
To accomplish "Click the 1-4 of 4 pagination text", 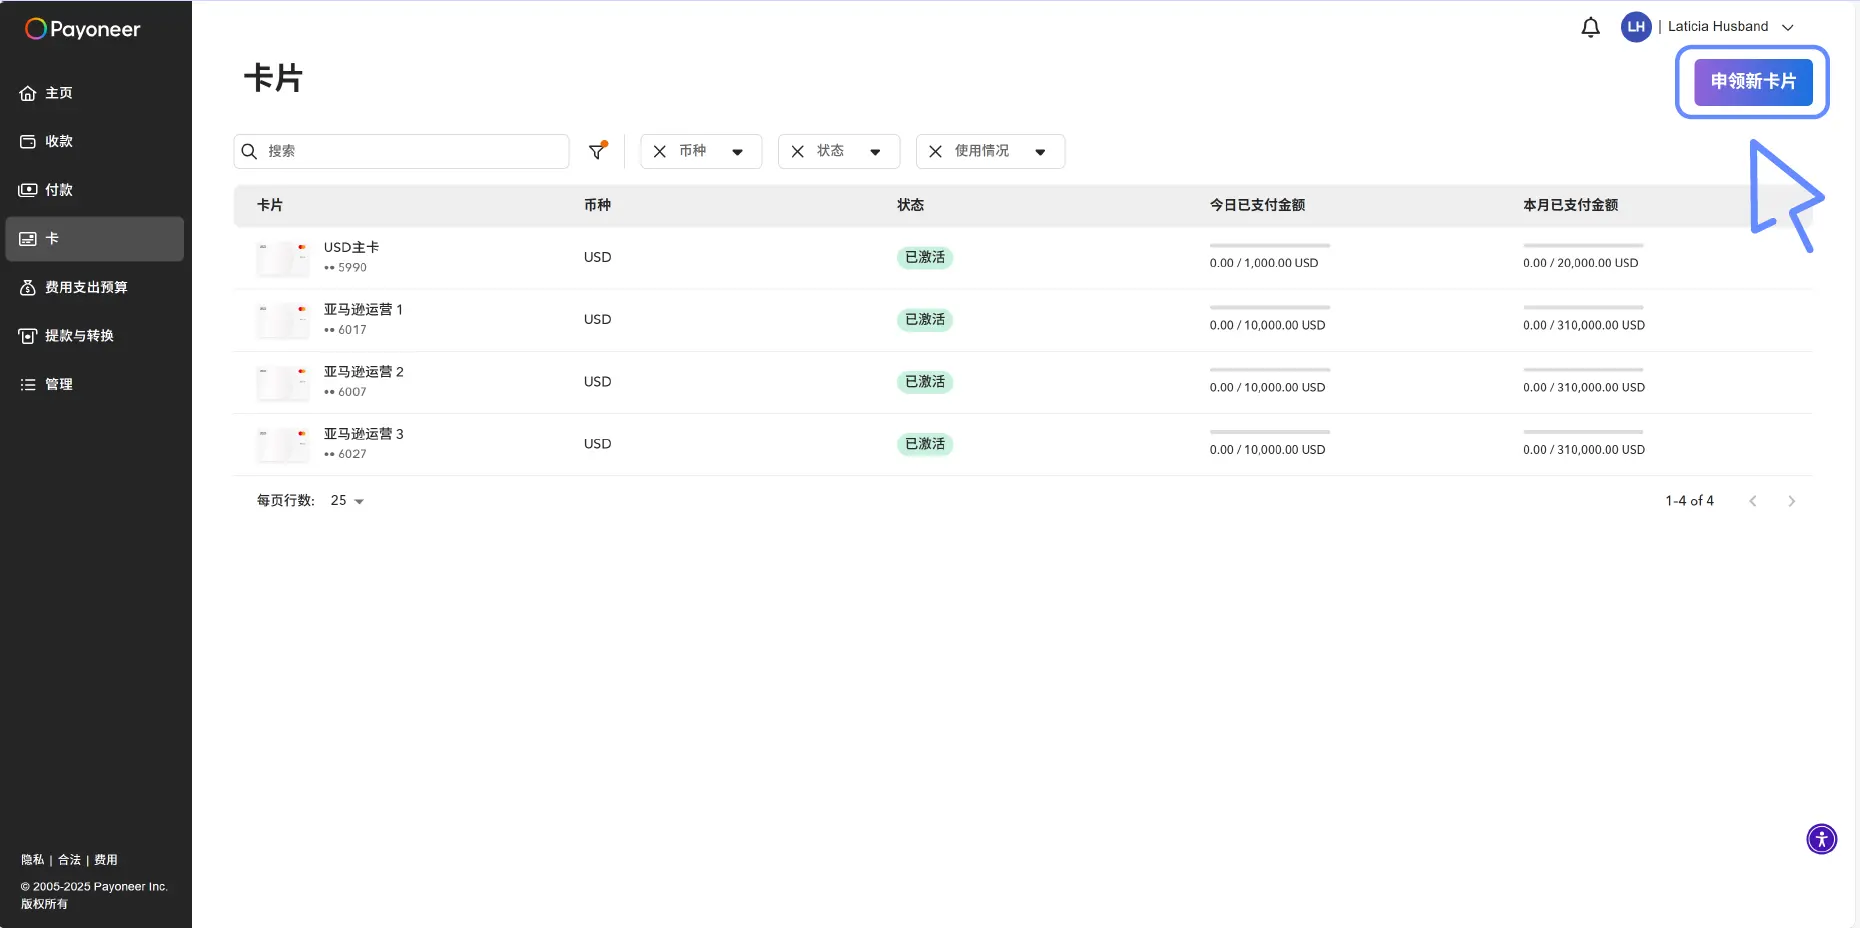I will [x=1689, y=501].
